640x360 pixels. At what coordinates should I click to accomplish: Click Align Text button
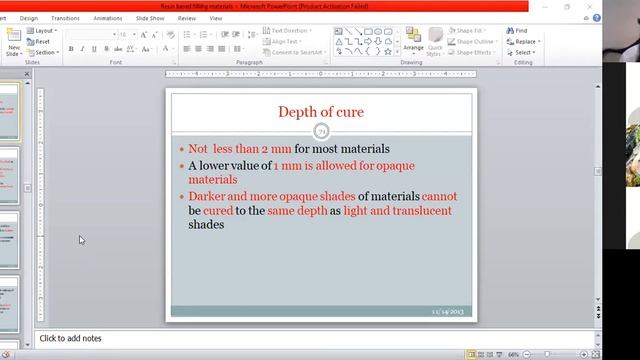pos(282,42)
